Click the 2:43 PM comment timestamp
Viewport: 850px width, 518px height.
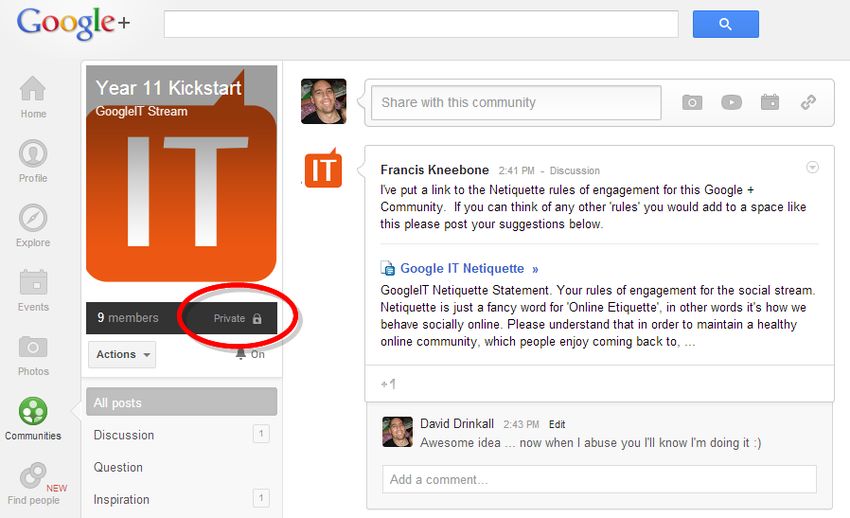(521, 424)
